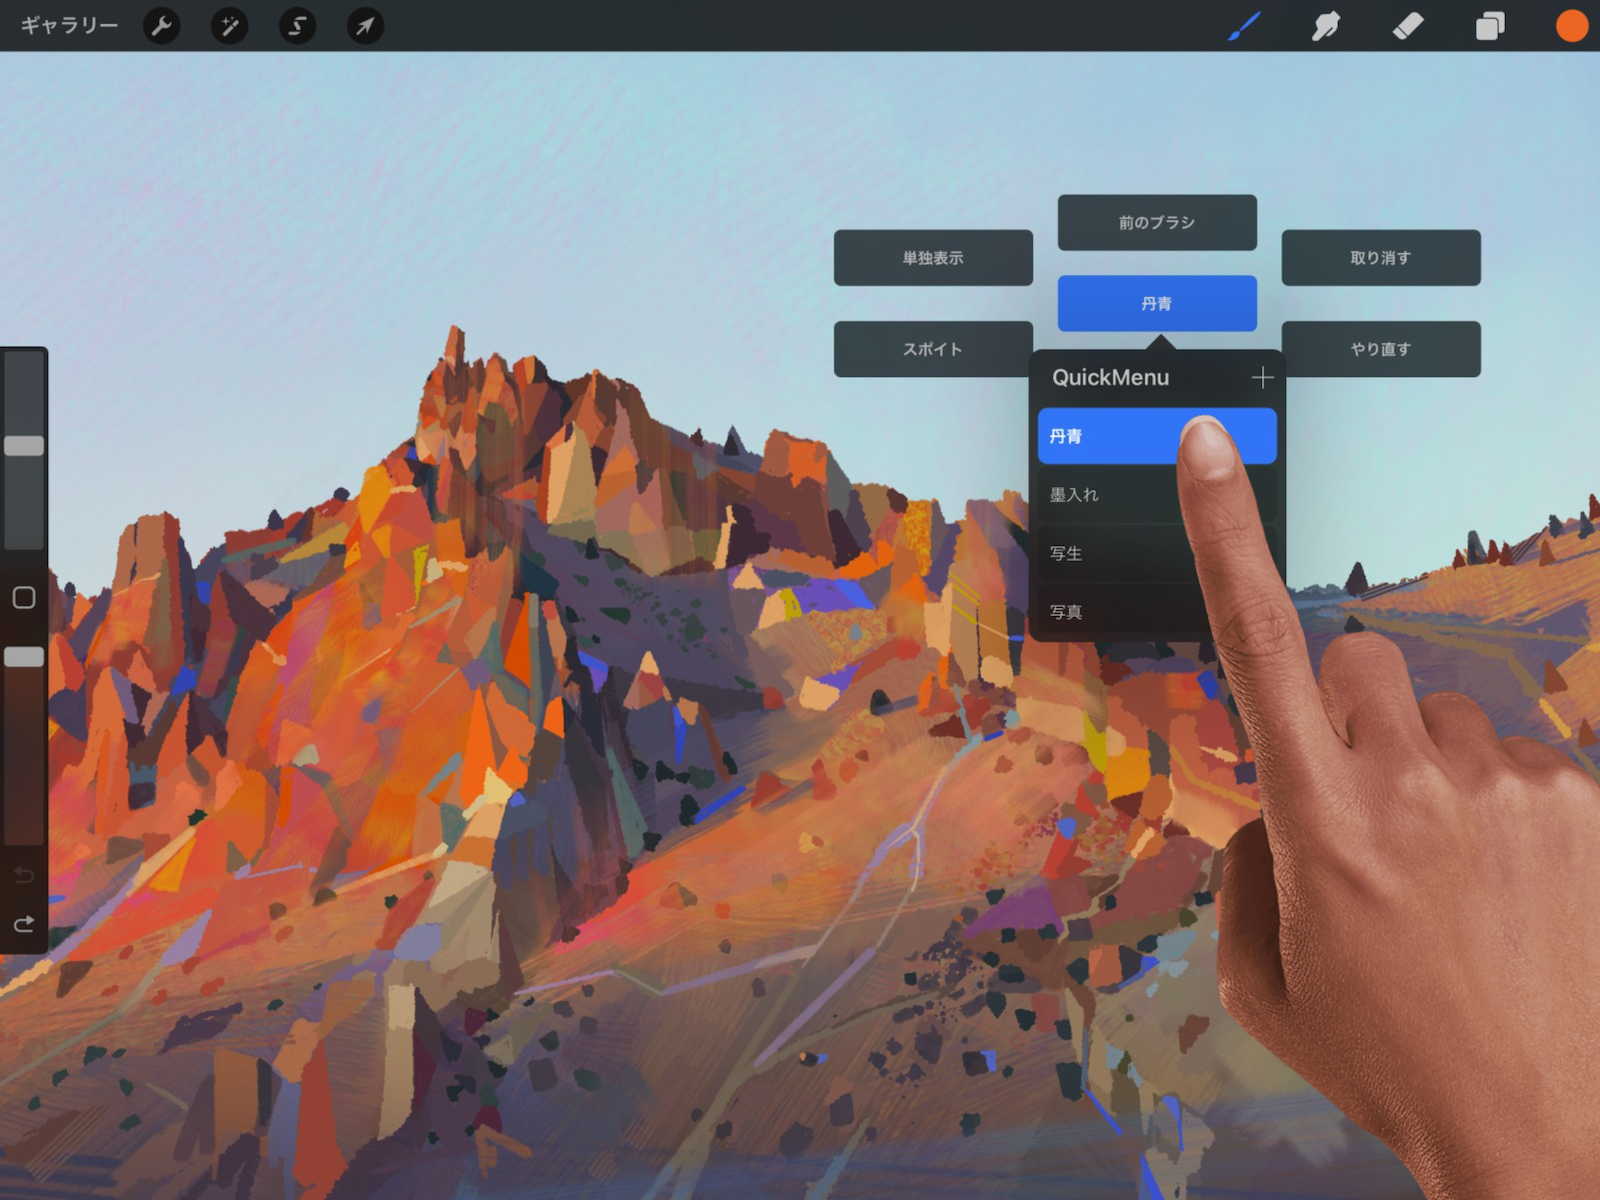Select the Selection S-shaped tool
Screen dimensions: 1600x1200
point(297,26)
